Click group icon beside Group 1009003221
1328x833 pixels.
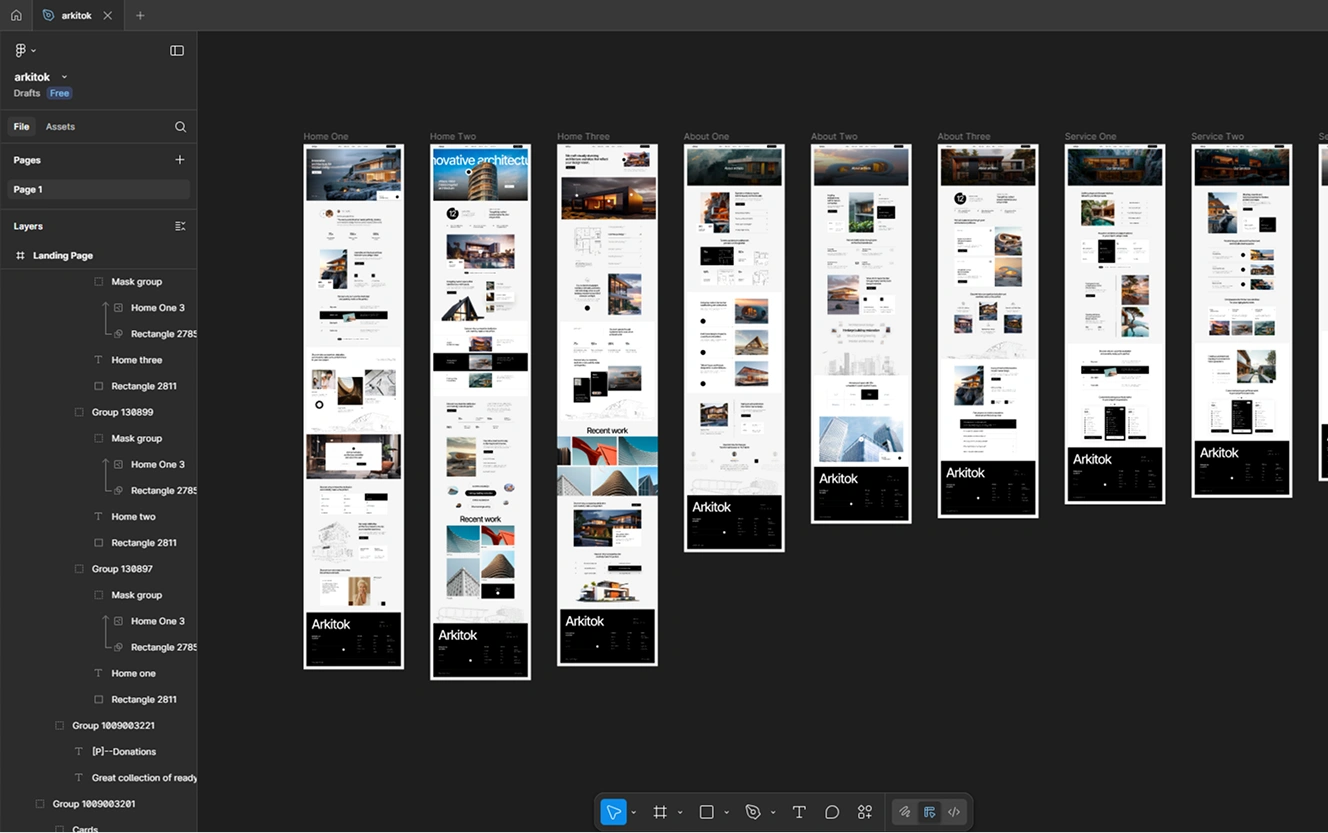tap(59, 726)
